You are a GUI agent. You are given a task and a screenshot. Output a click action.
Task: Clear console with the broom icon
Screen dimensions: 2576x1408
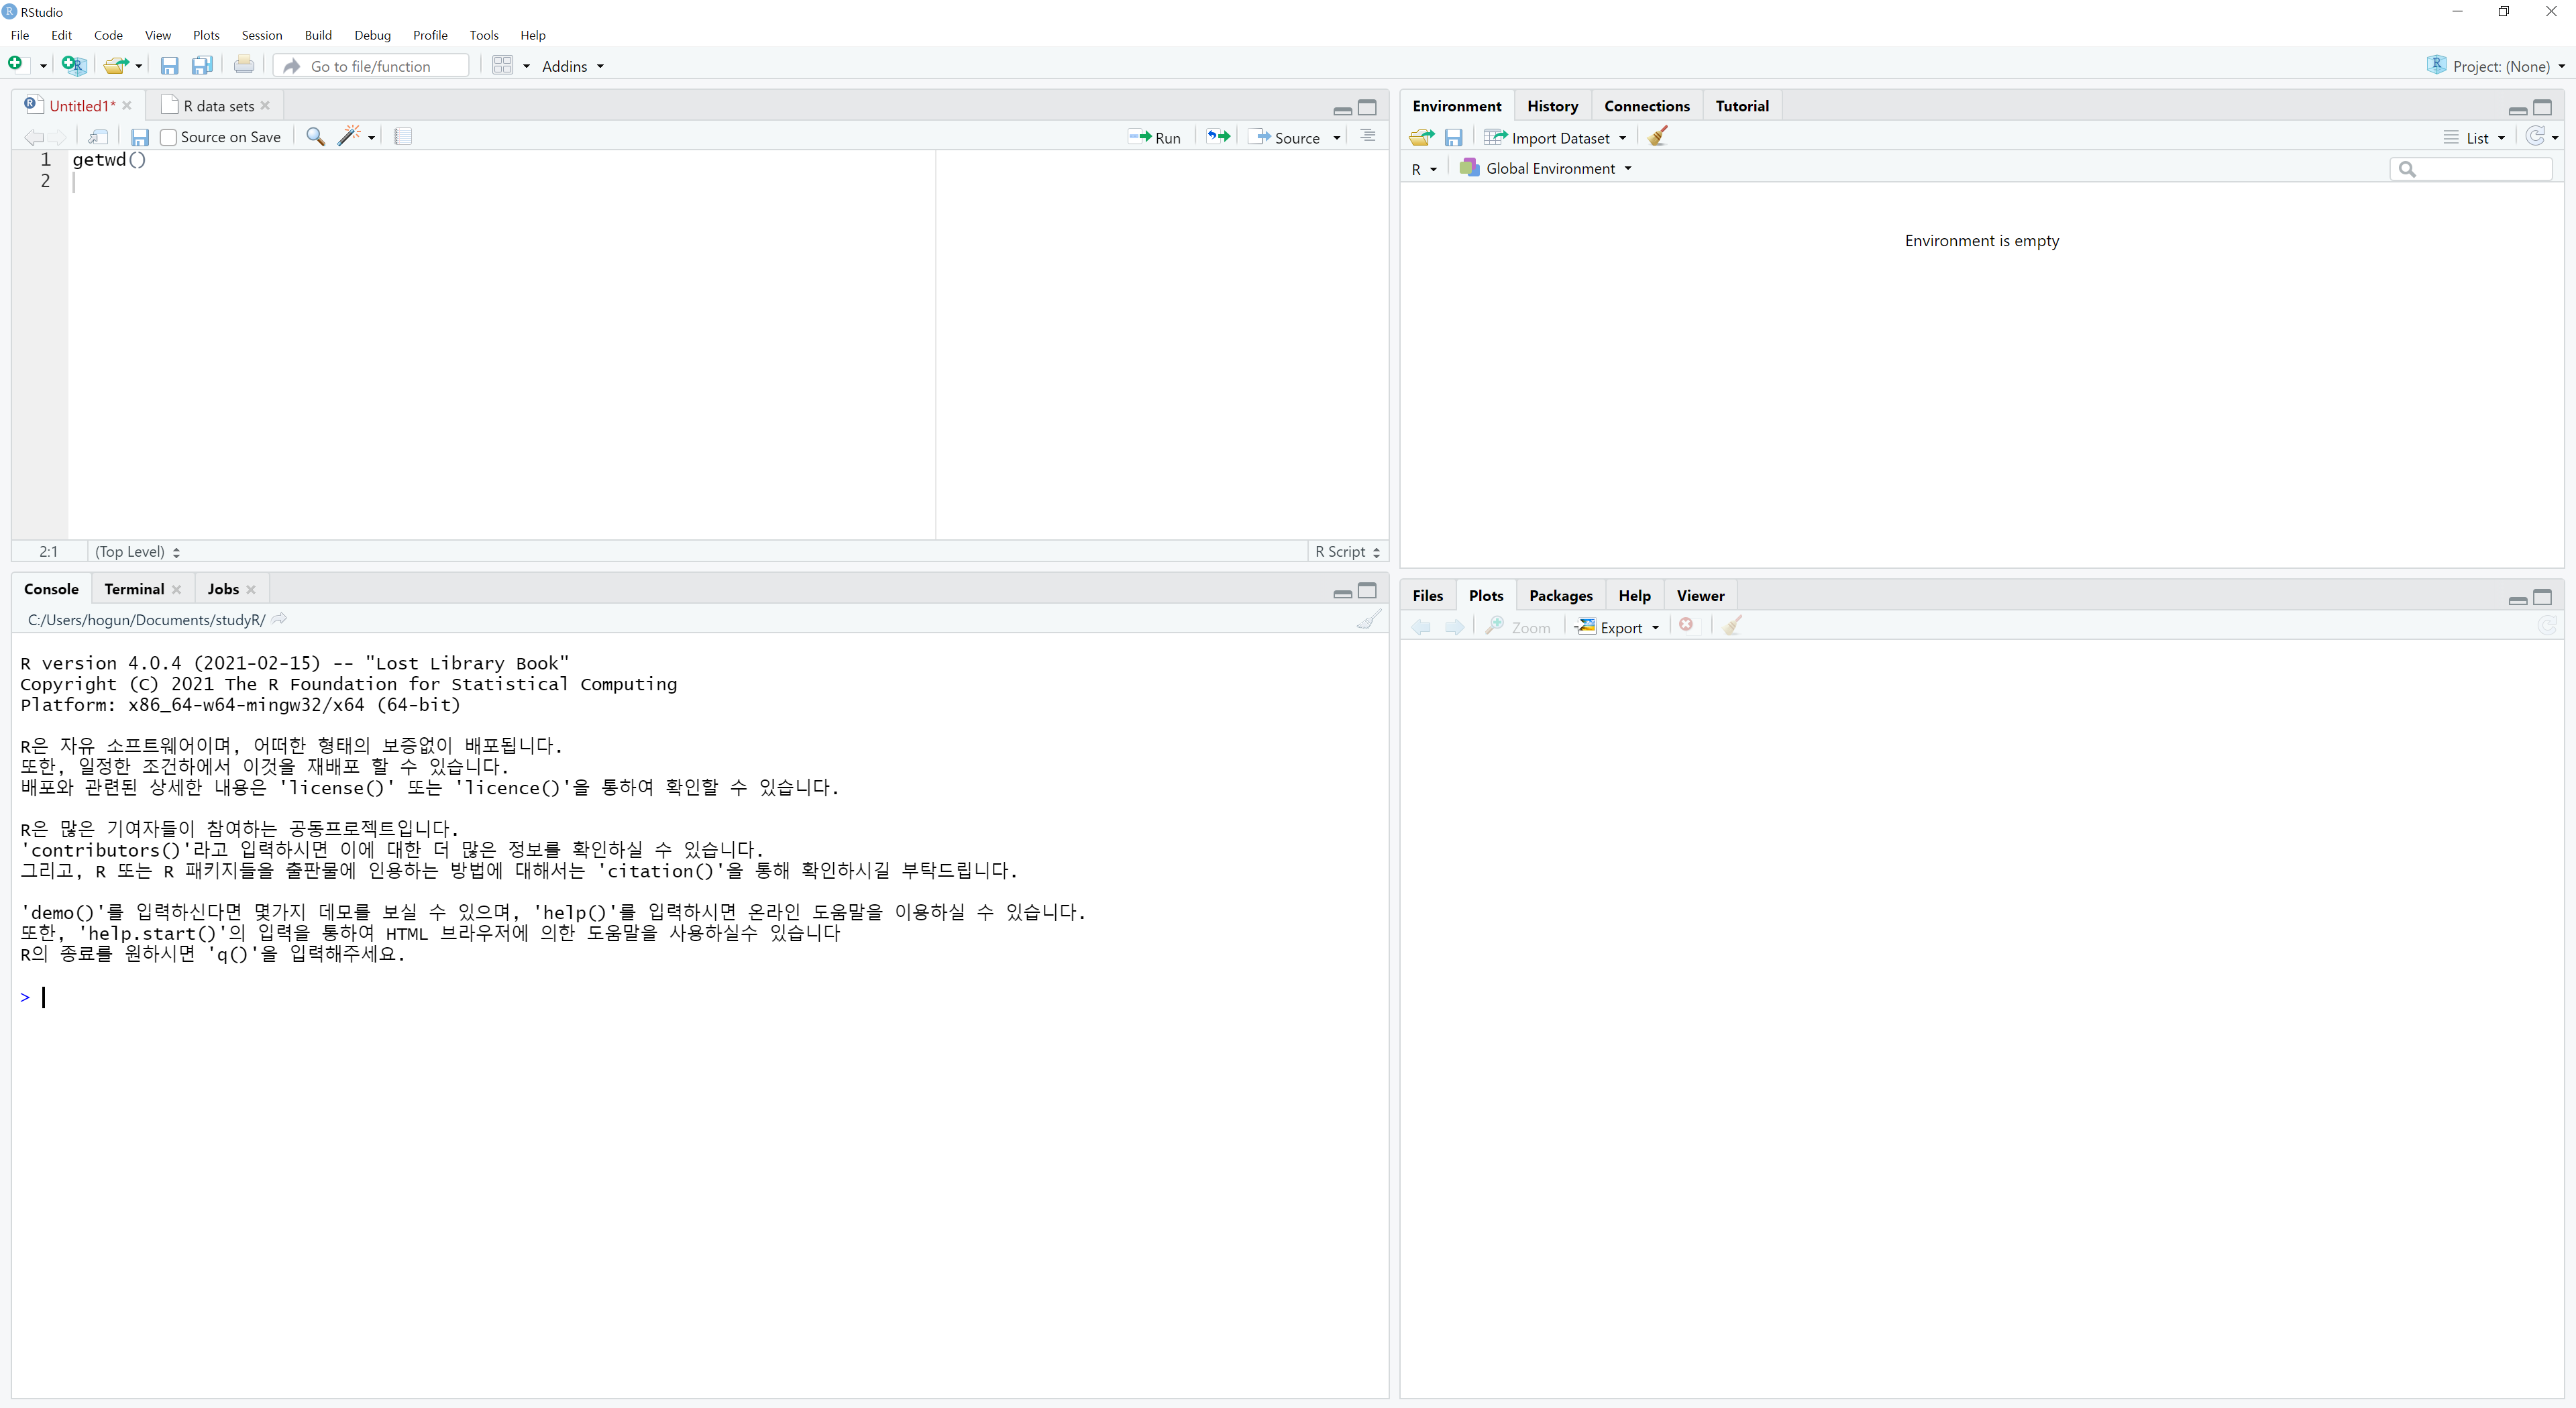(x=1368, y=620)
